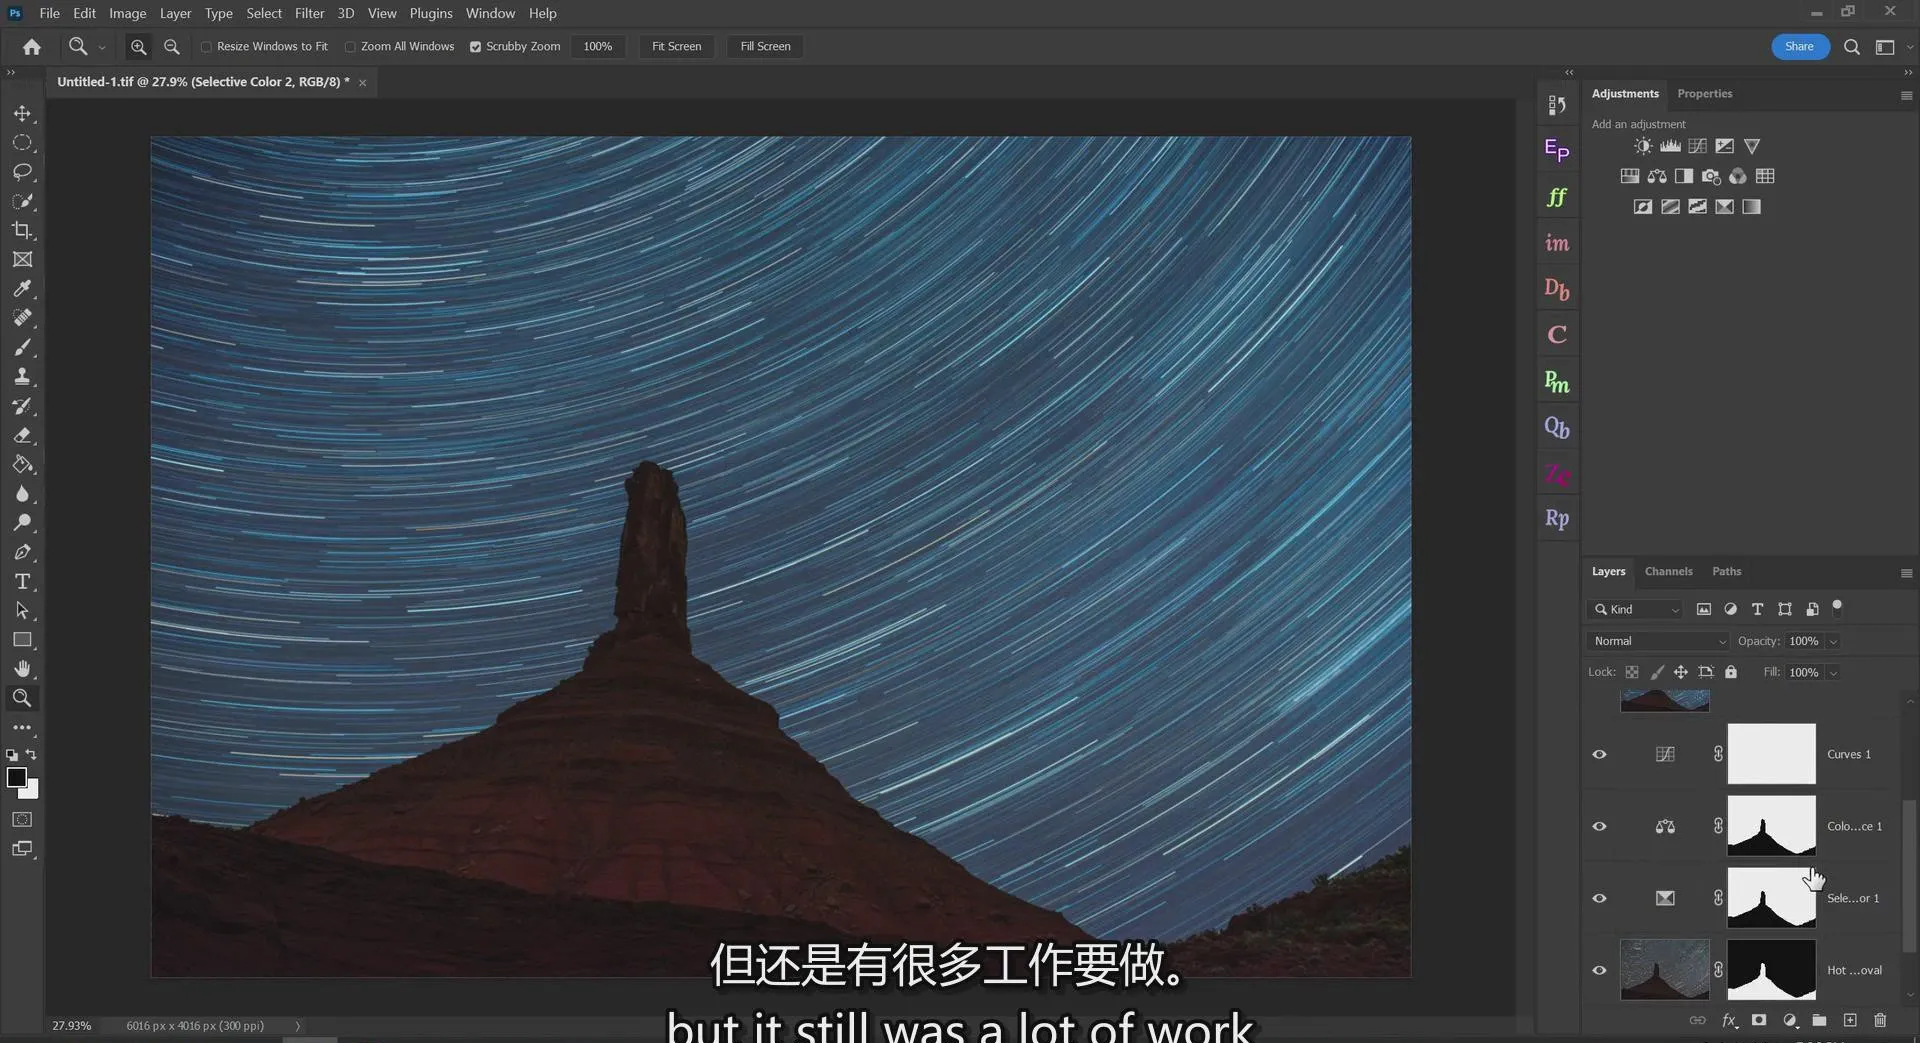1920x1043 pixels.
Task: Add layer mask button in Layers panel
Action: [x=1759, y=1020]
